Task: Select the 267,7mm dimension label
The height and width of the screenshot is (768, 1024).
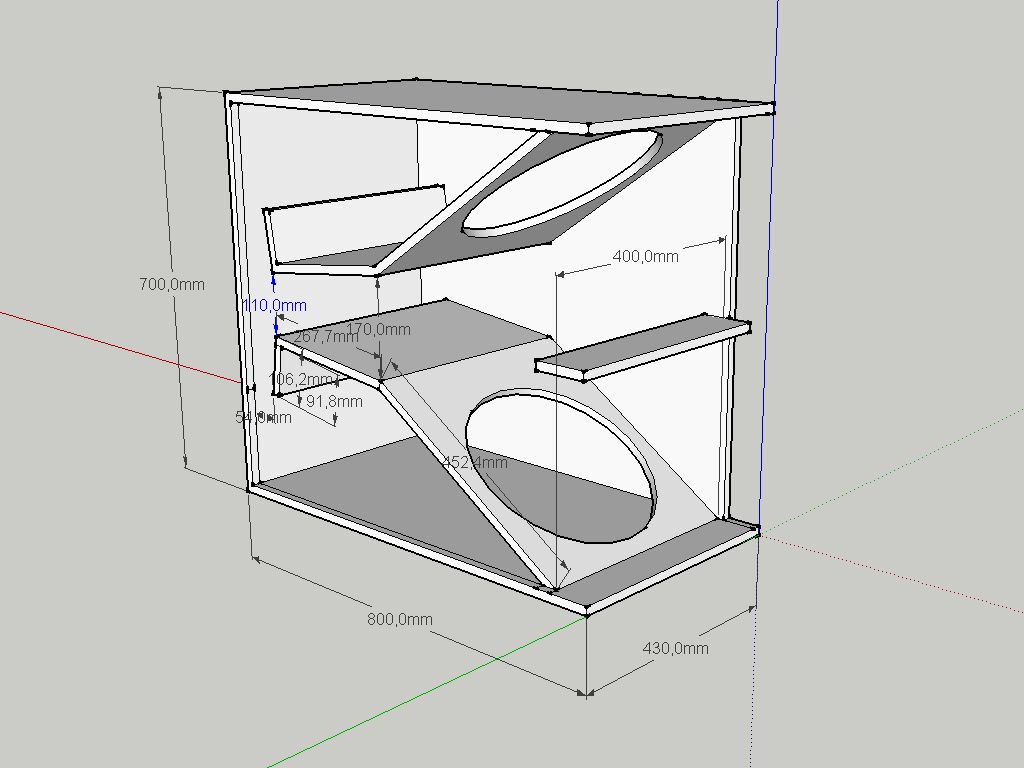Action: [x=326, y=336]
